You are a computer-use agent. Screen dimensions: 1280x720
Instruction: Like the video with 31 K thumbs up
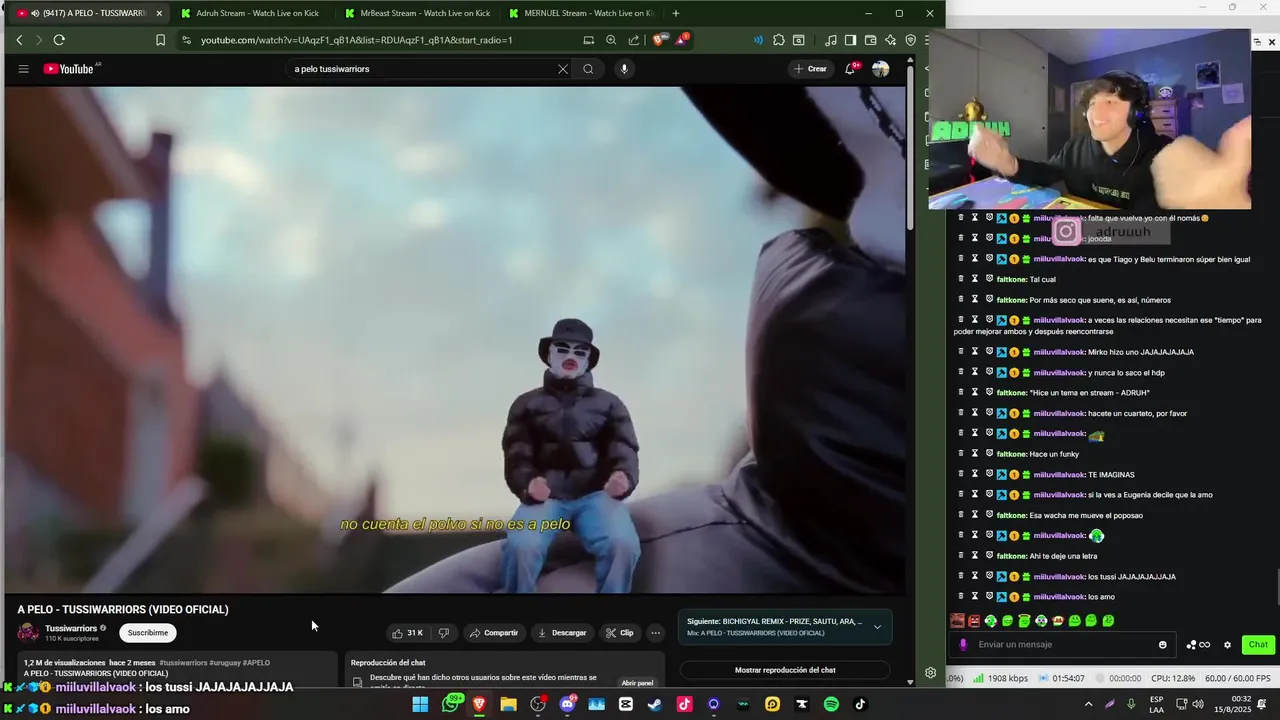tap(408, 633)
